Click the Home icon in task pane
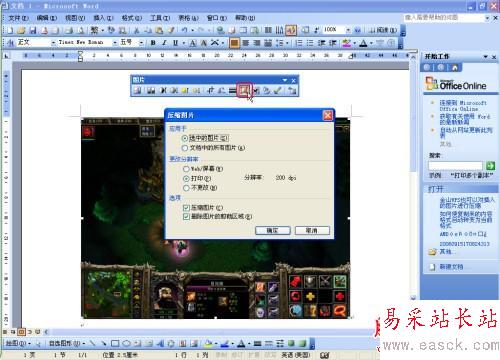This screenshot has height=360, width=500. pos(455,68)
